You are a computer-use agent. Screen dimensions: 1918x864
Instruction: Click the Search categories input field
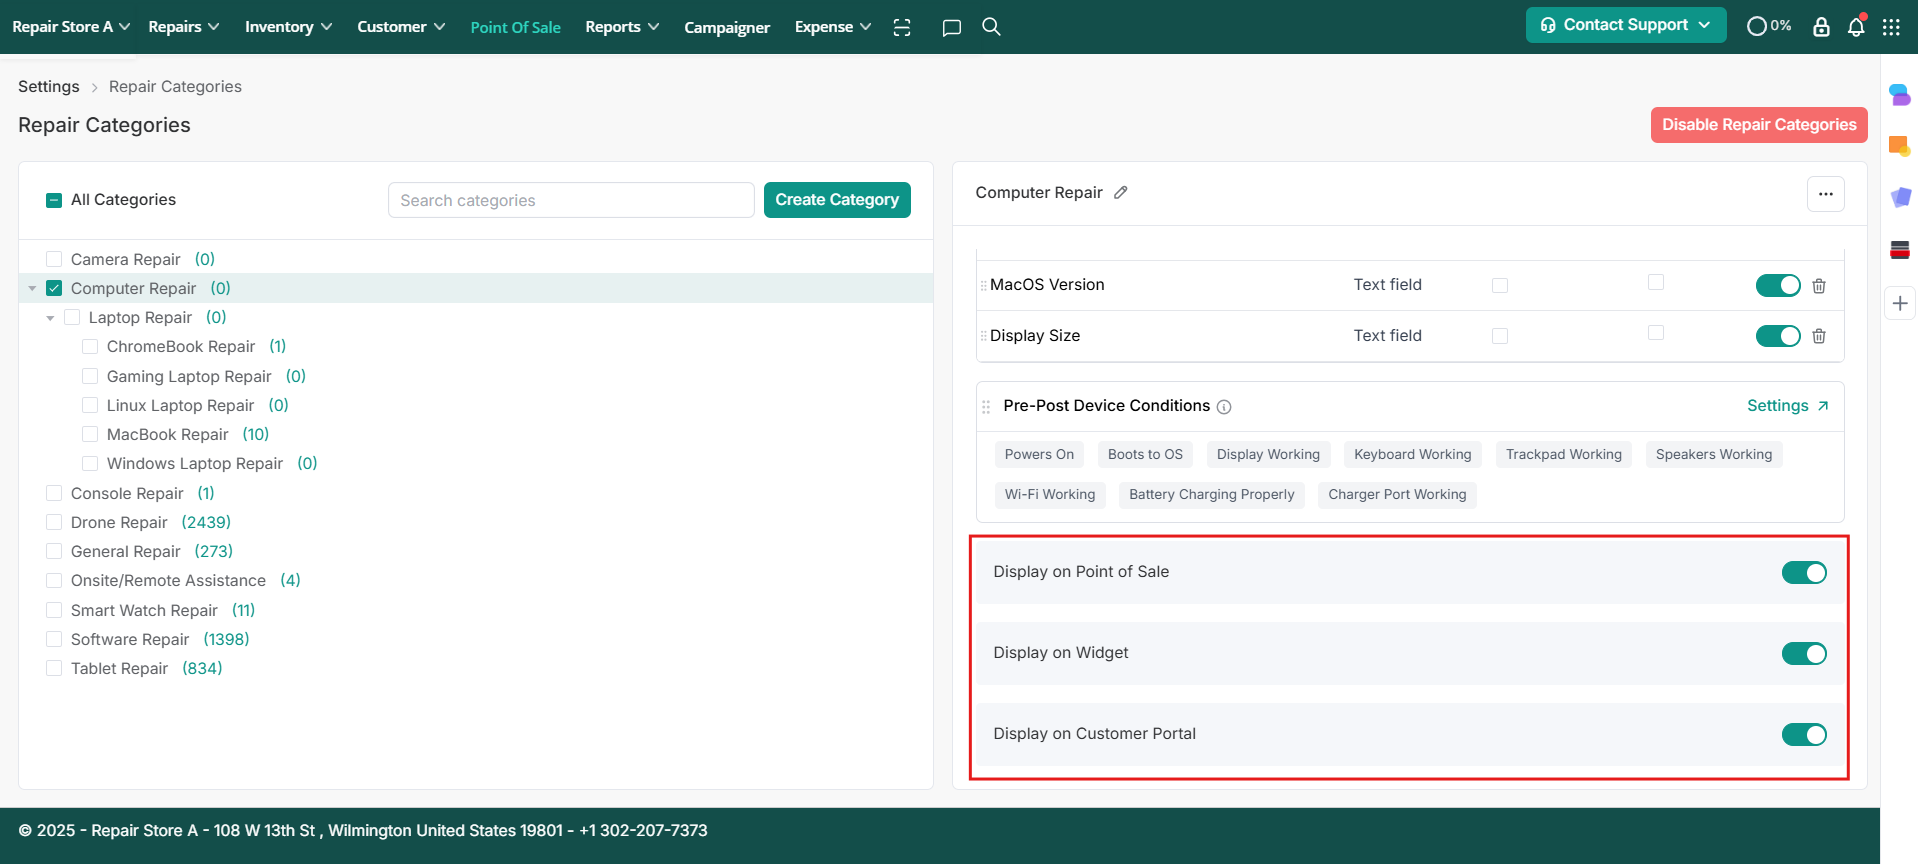[x=570, y=200]
